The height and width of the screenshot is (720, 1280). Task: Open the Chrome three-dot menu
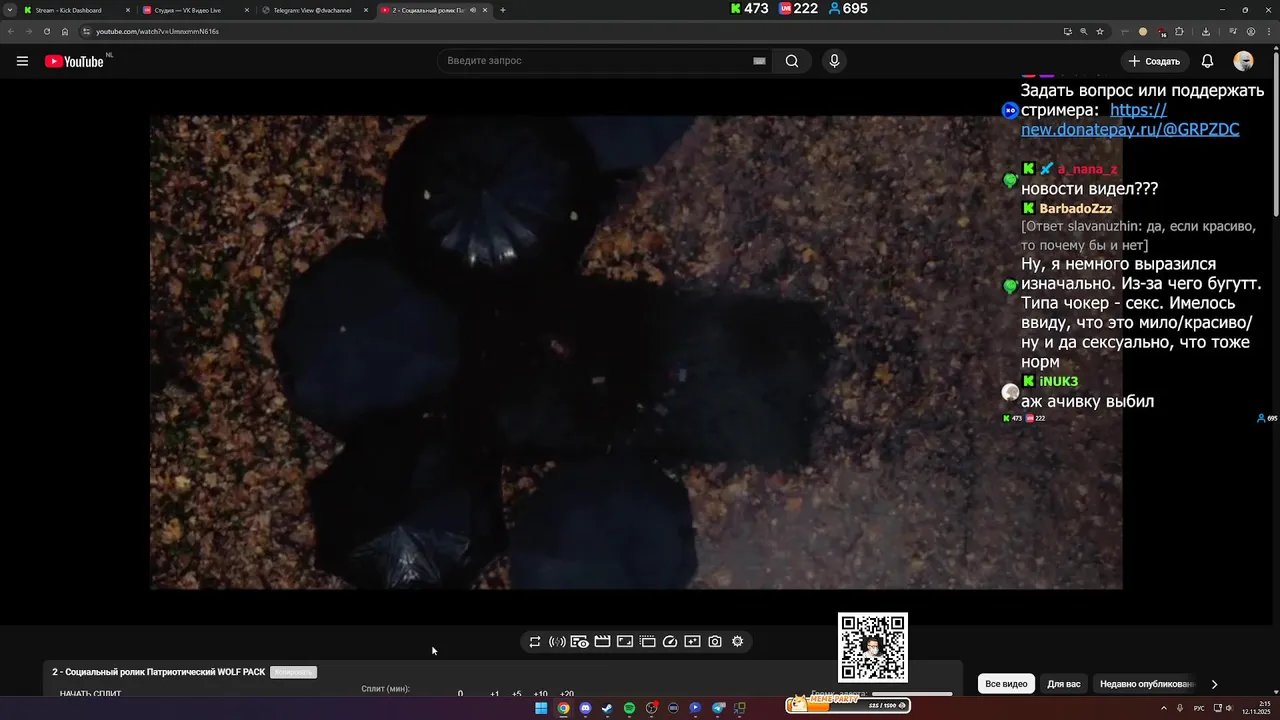[x=1267, y=31]
